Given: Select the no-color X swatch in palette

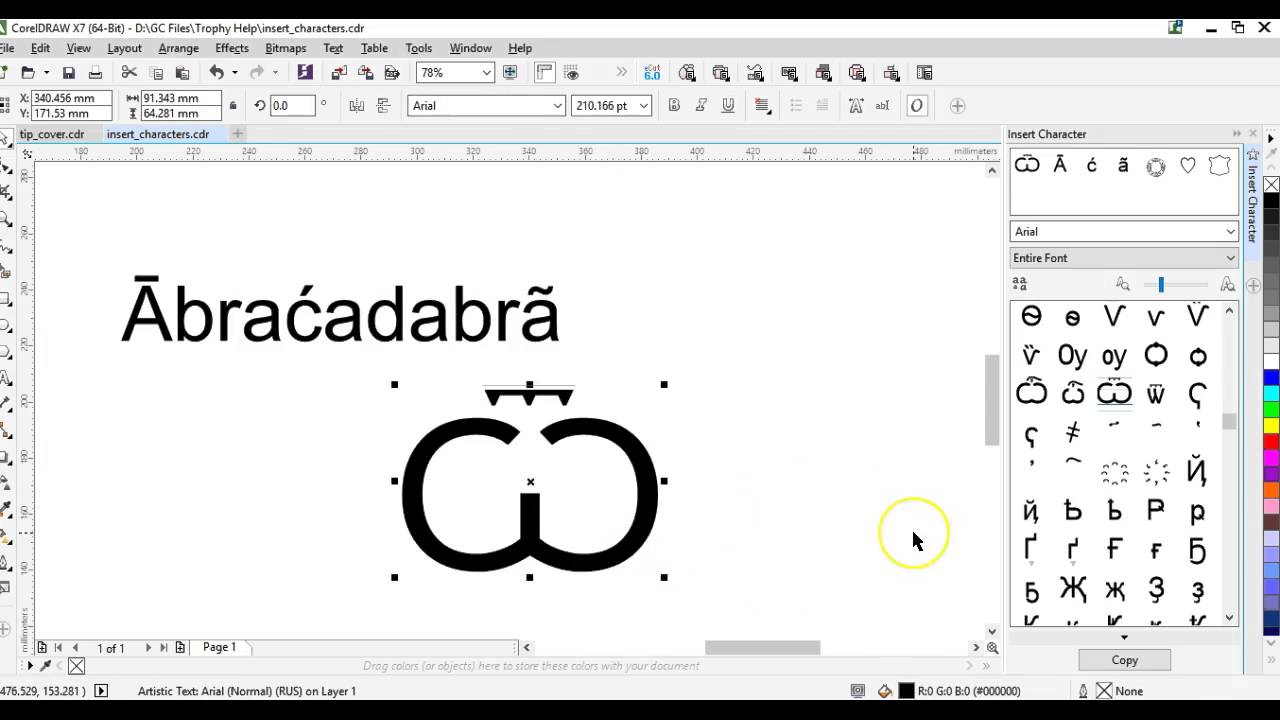Looking at the screenshot, I should [1271, 185].
